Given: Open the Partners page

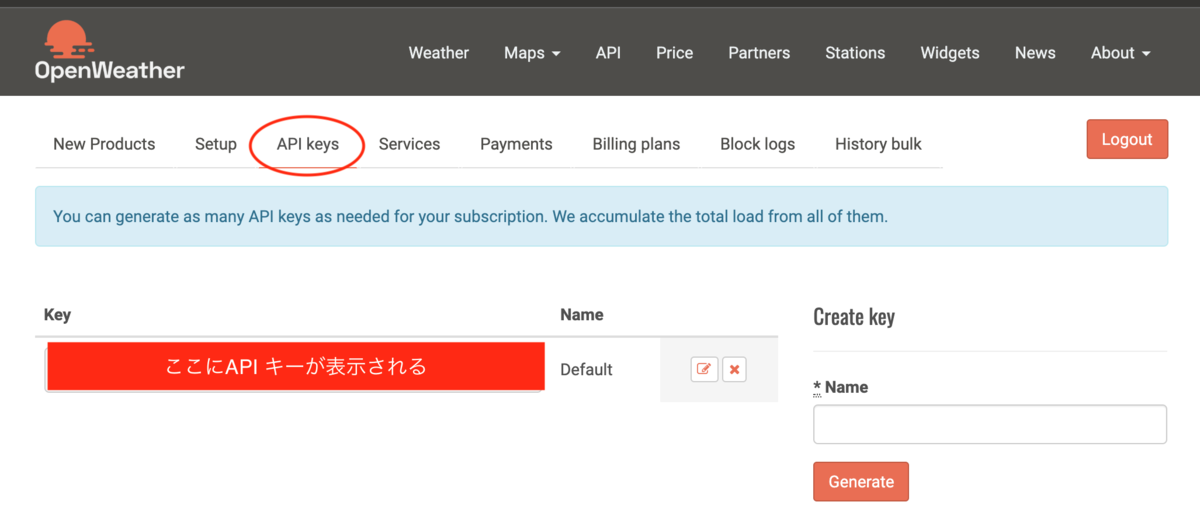Looking at the screenshot, I should coord(759,53).
